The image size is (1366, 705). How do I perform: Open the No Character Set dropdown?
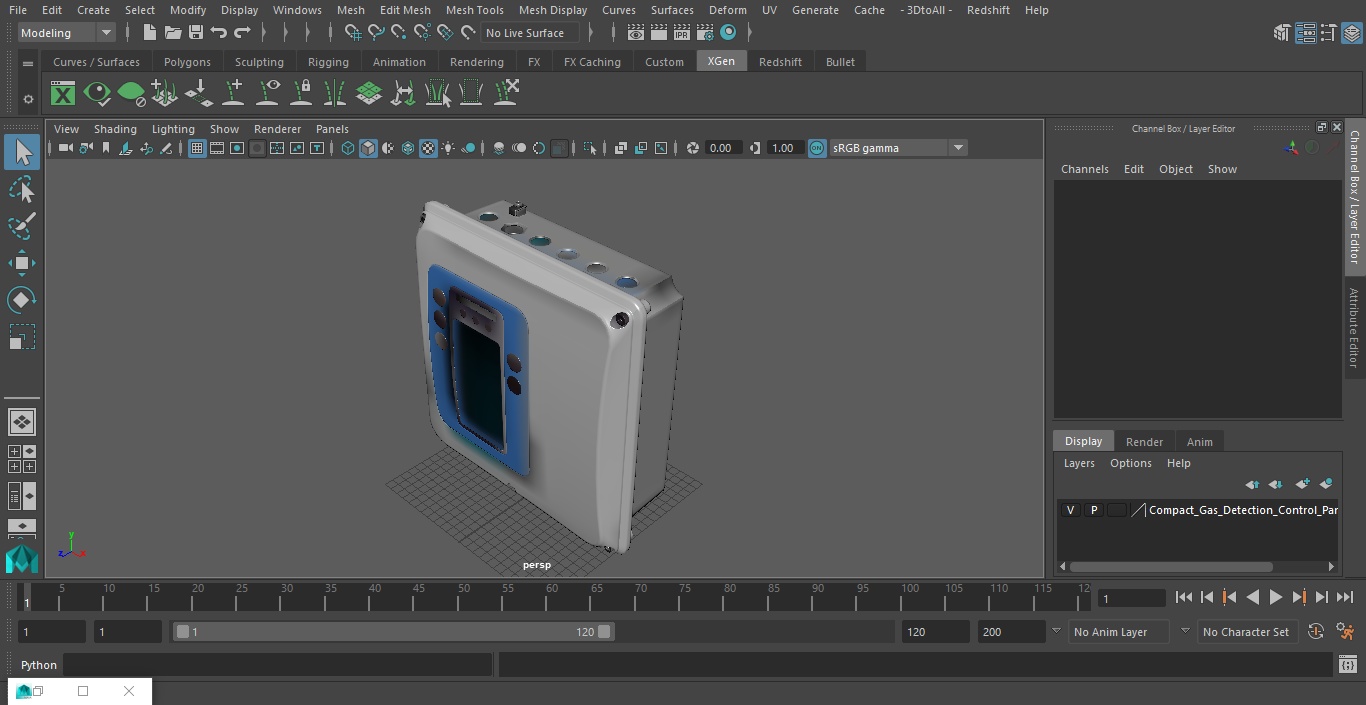point(1246,632)
